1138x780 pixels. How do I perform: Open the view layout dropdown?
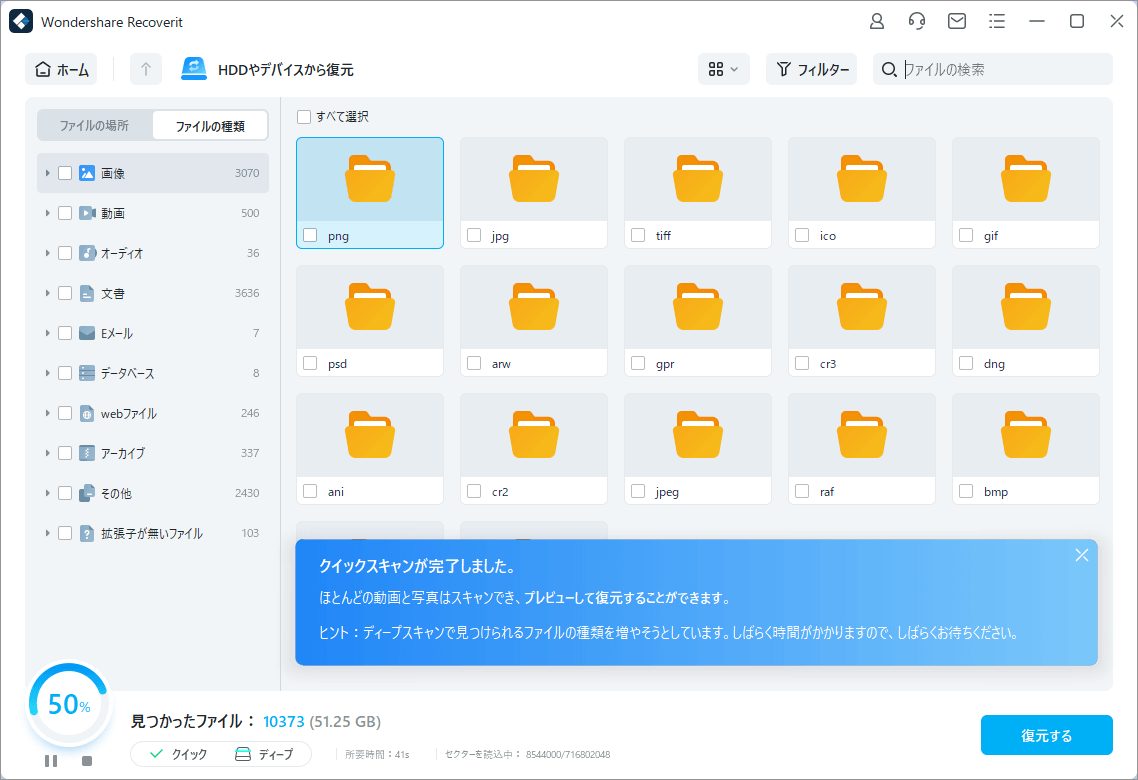pos(723,69)
